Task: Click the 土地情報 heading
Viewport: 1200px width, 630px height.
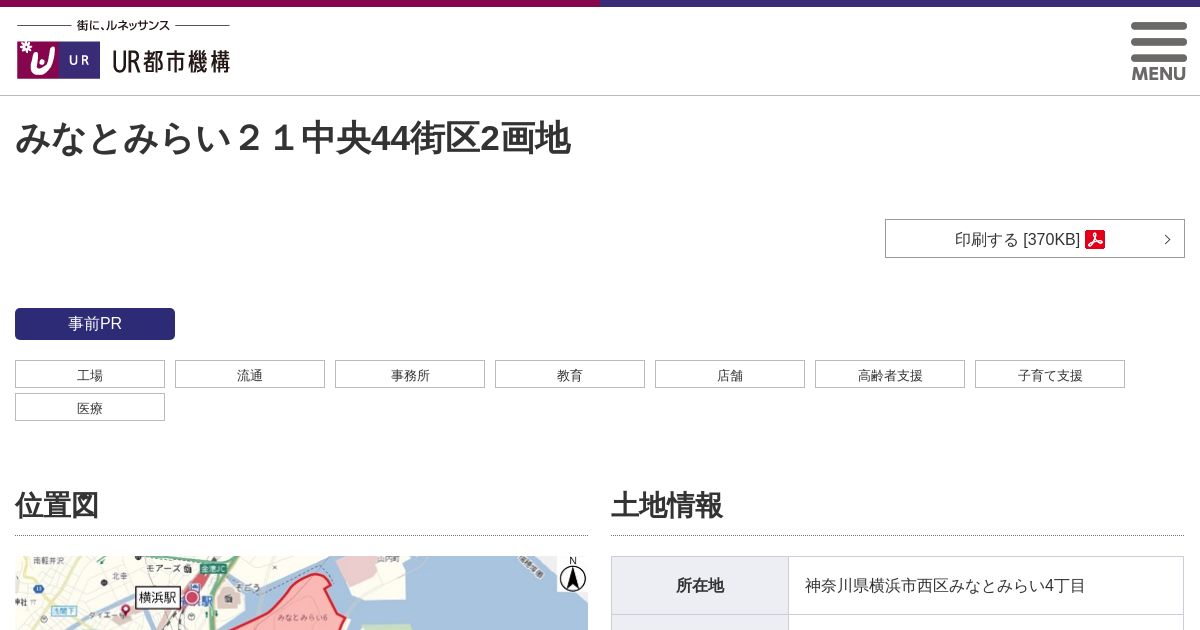Action: tap(667, 505)
